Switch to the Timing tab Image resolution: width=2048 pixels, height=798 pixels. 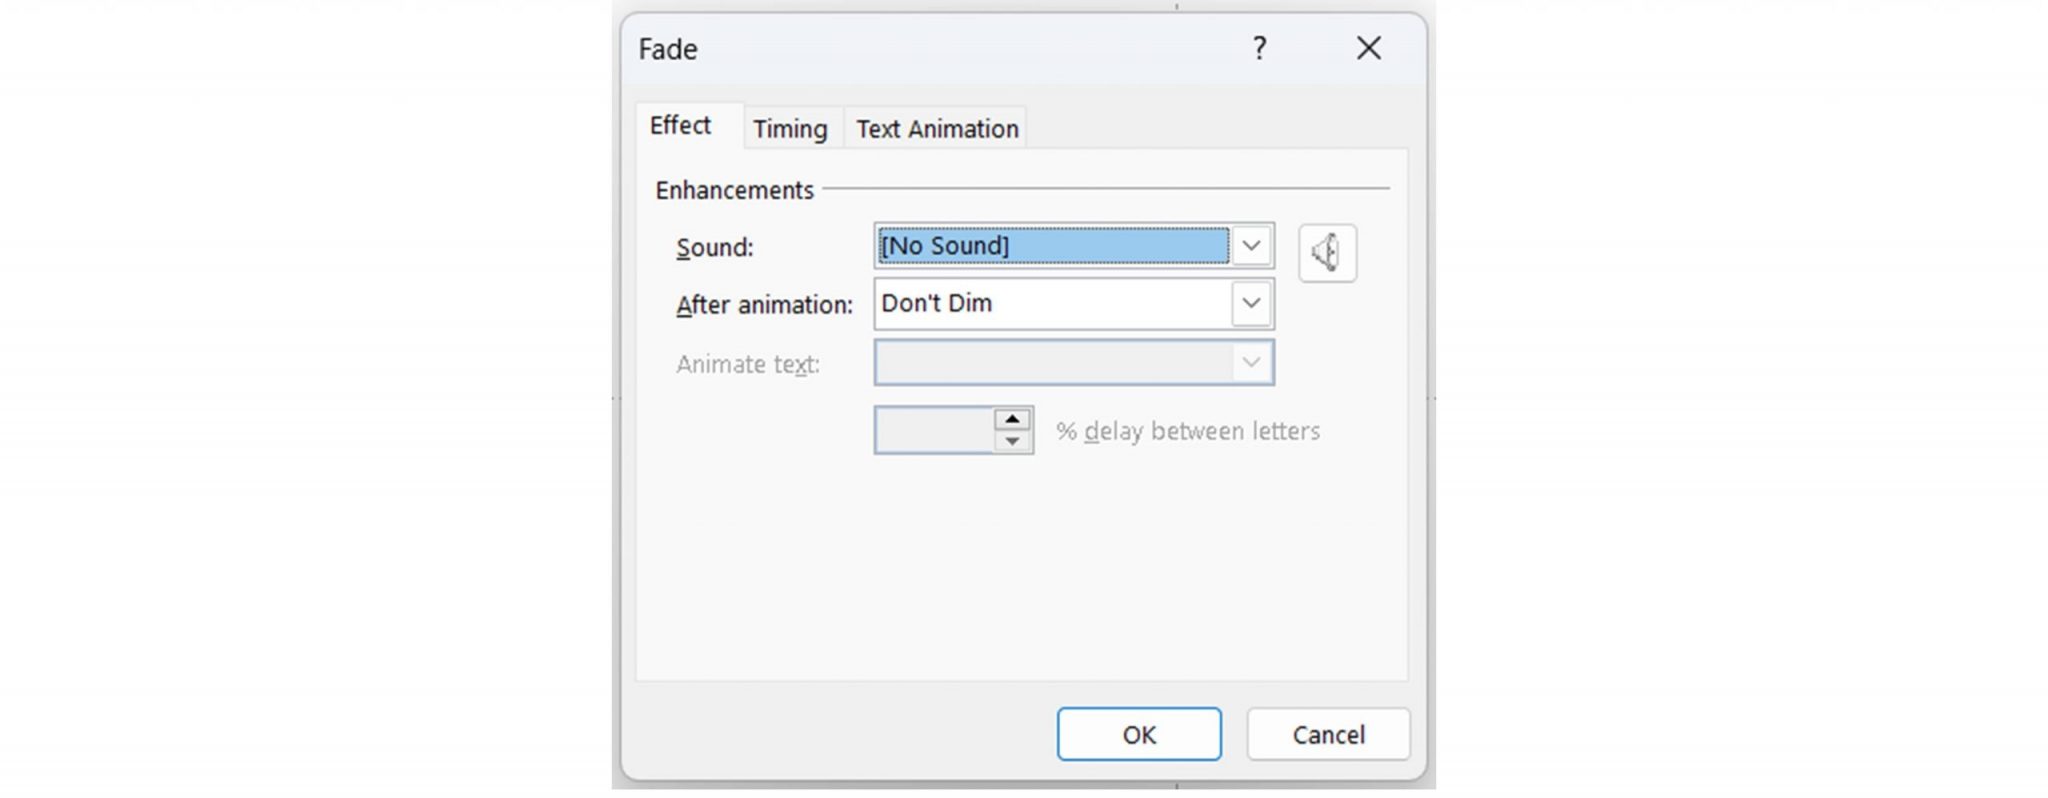[x=790, y=128]
